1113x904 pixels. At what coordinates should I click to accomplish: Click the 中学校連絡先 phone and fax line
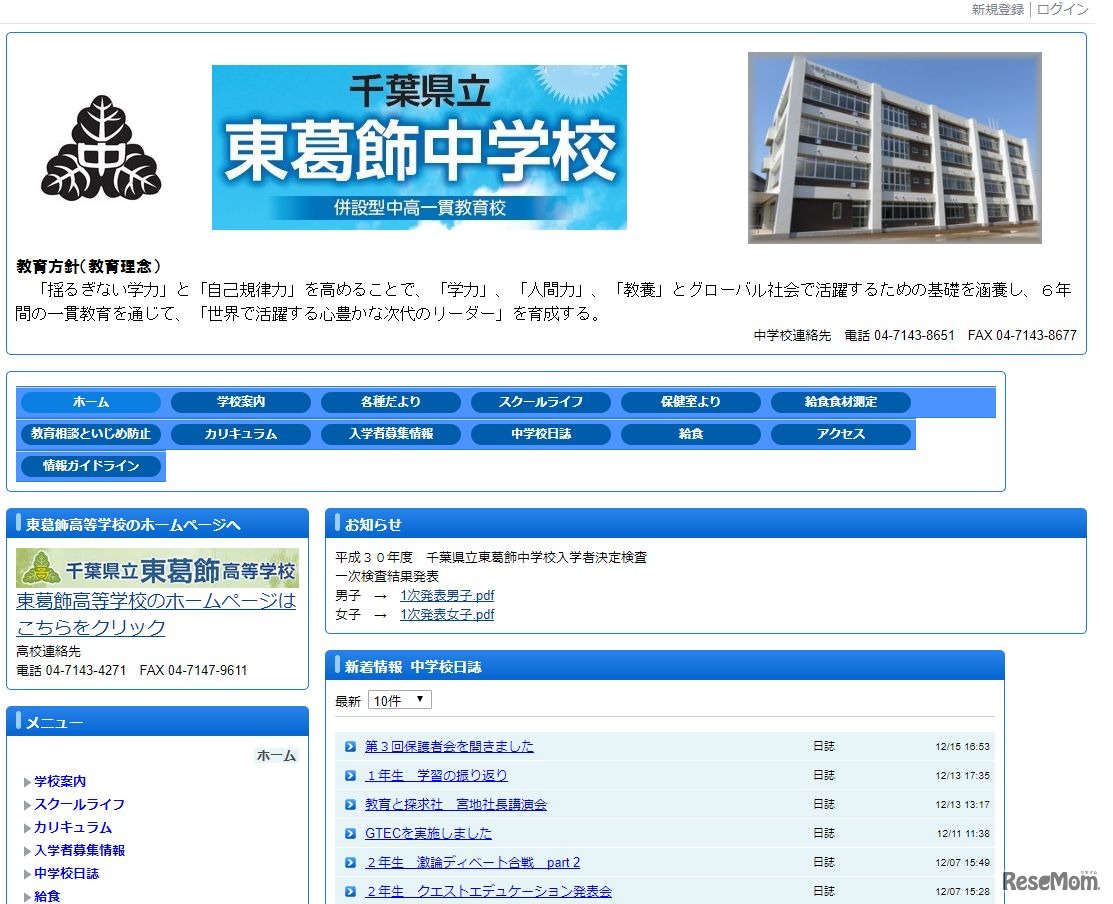[x=915, y=335]
